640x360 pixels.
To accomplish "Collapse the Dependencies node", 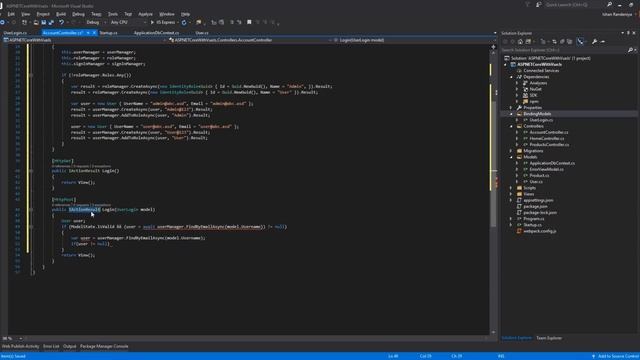I will pyautogui.click(x=511, y=77).
